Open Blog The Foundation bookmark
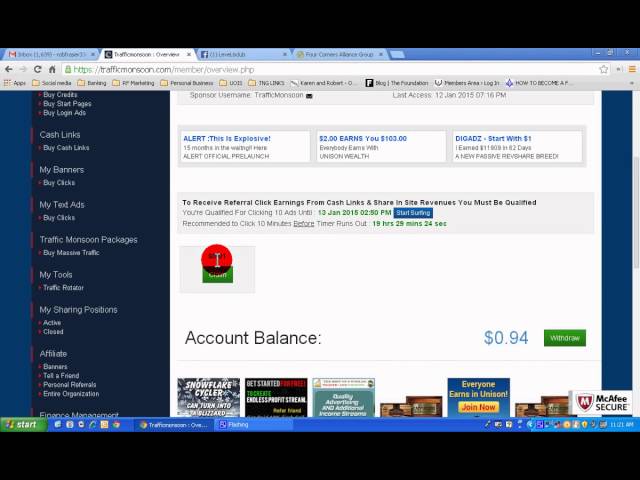The height and width of the screenshot is (480, 640). coord(396,83)
